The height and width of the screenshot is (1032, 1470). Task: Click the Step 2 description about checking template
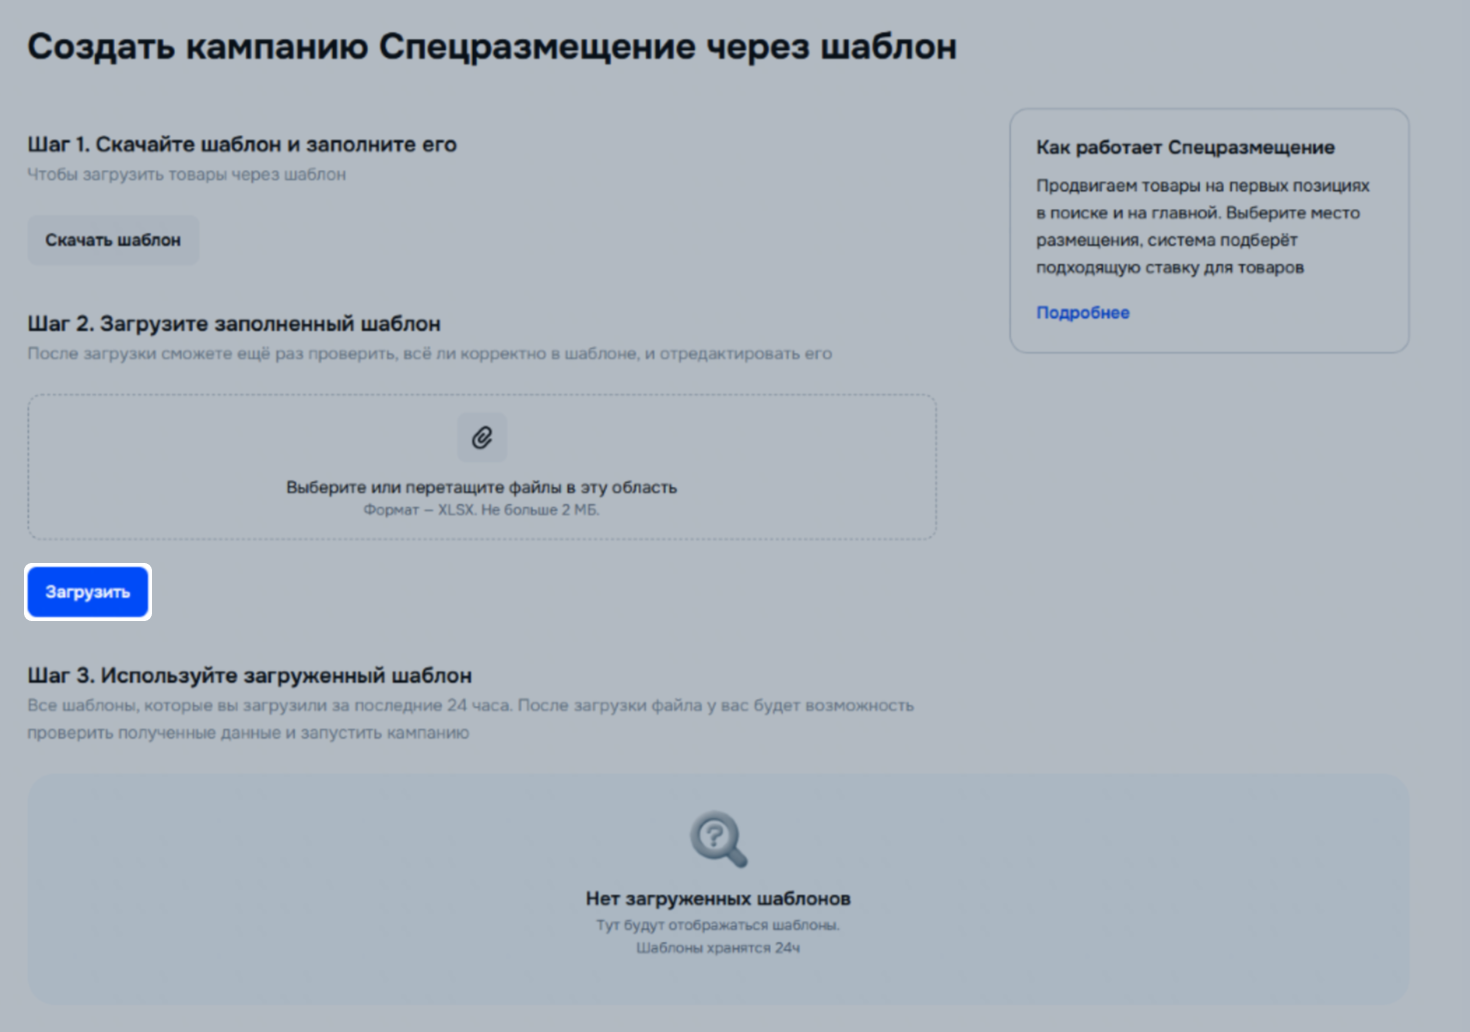pos(429,354)
